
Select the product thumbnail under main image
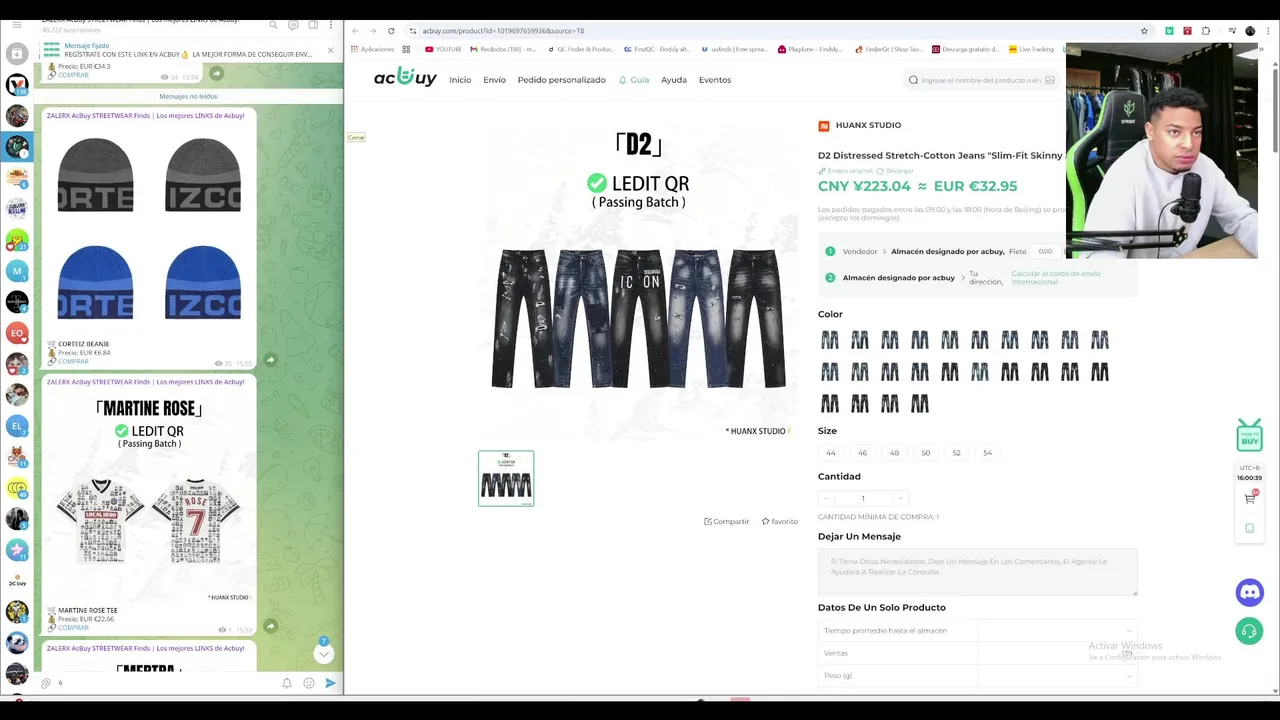pyautogui.click(x=506, y=478)
